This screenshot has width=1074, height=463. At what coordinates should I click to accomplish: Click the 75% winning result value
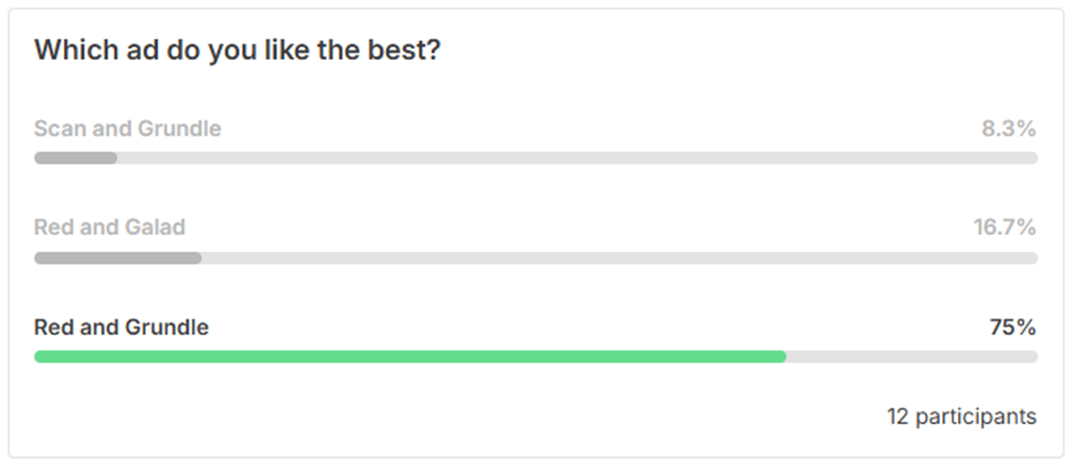tap(1012, 328)
